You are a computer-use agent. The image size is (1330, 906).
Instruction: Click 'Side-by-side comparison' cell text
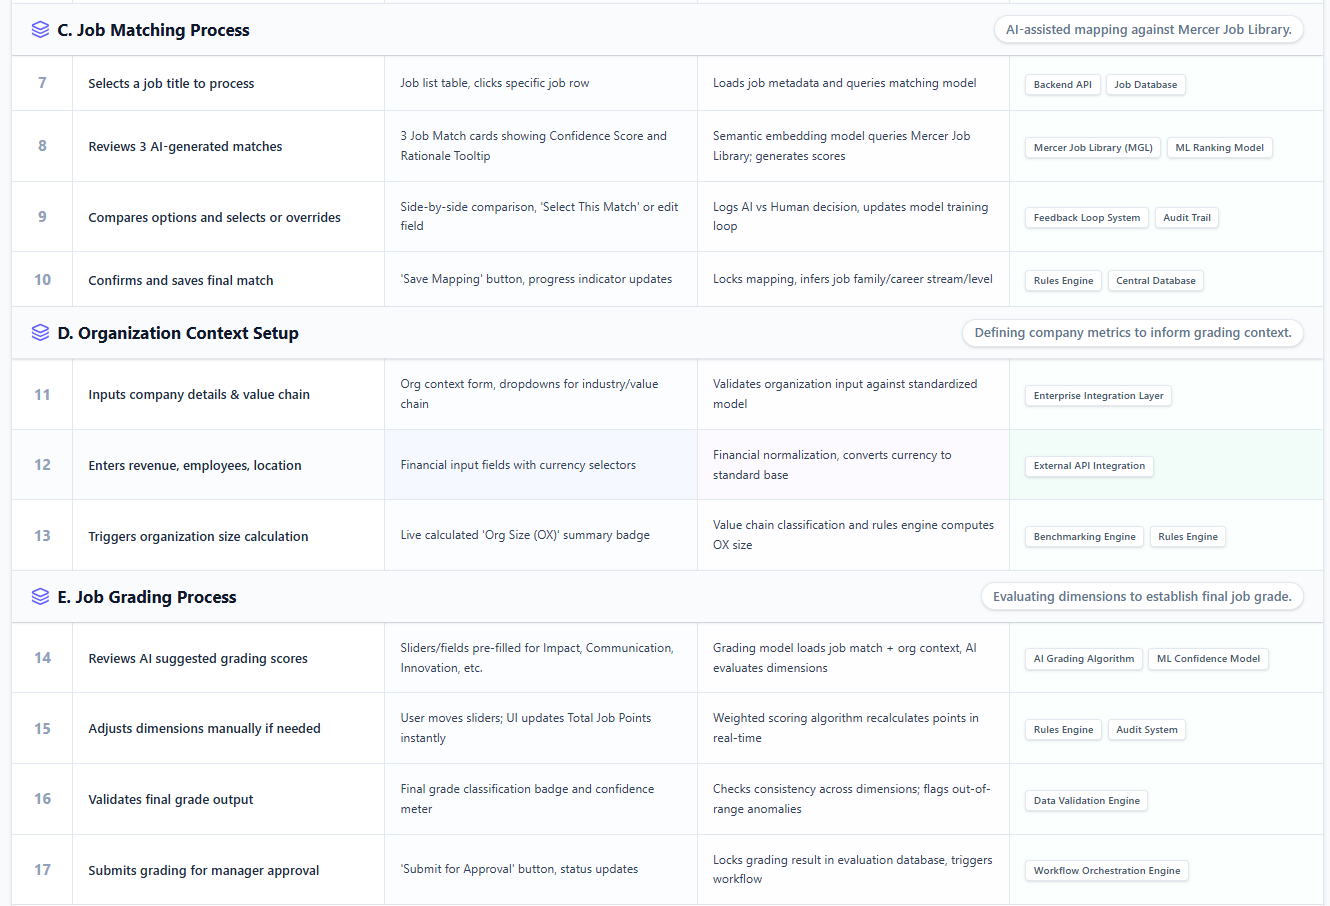pyautogui.click(x=540, y=217)
